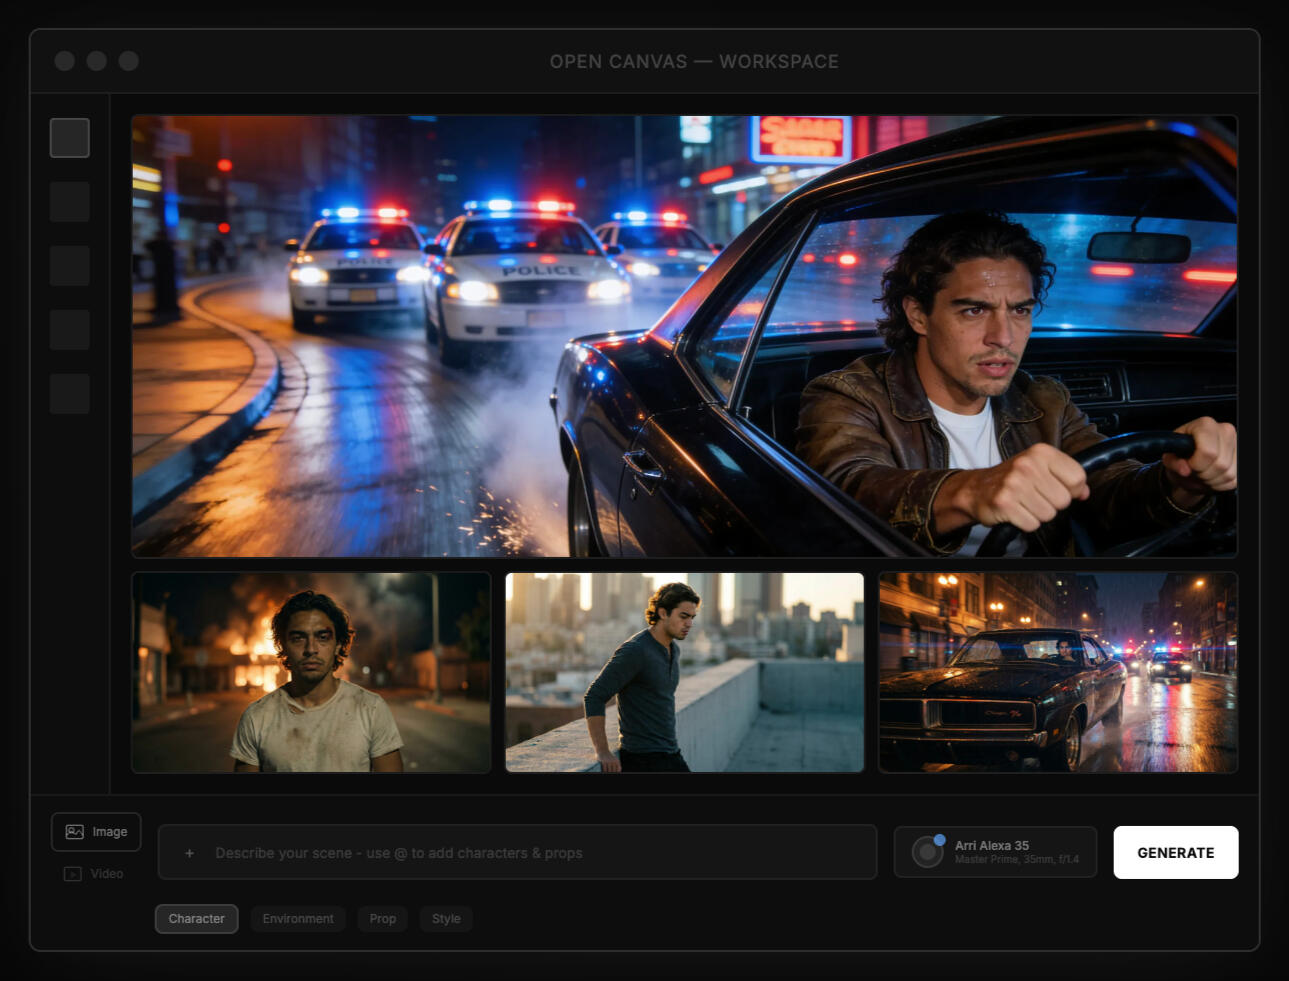This screenshot has height=981, width=1289.
Task: Click the fourth square in the left sidebar
Action: click(x=70, y=330)
